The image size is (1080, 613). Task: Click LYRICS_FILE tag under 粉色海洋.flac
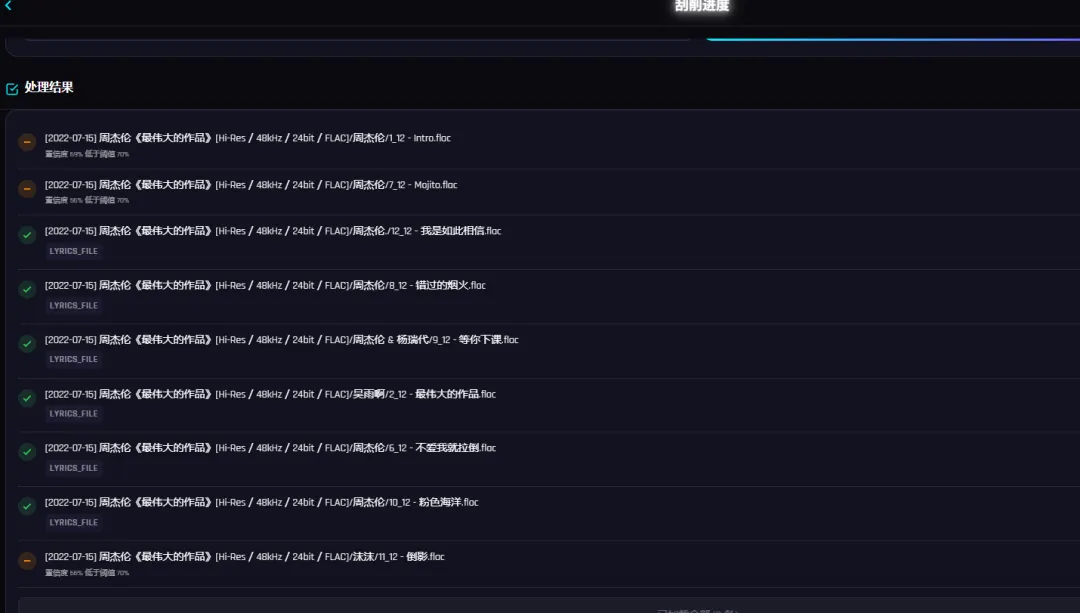pos(74,523)
